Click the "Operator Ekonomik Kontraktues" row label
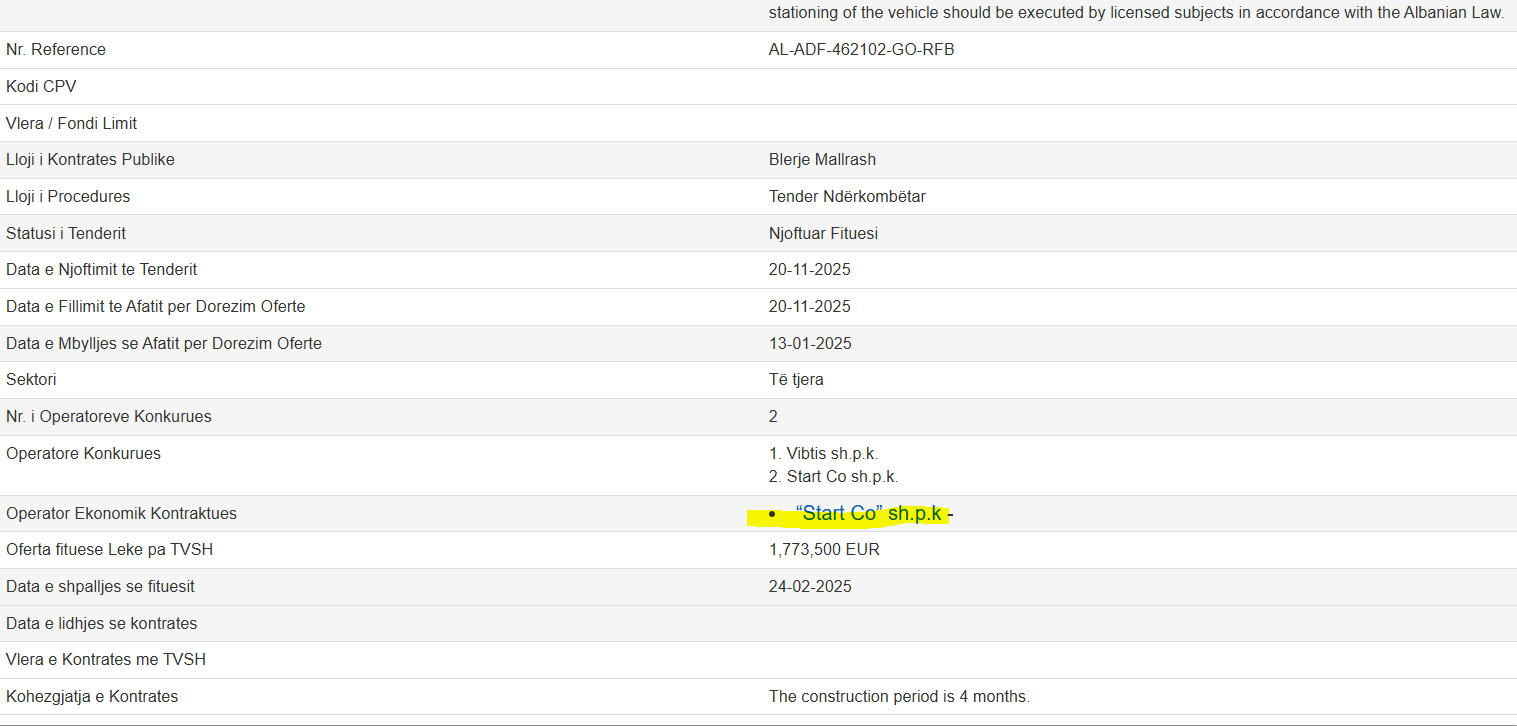 pyautogui.click(x=122, y=514)
